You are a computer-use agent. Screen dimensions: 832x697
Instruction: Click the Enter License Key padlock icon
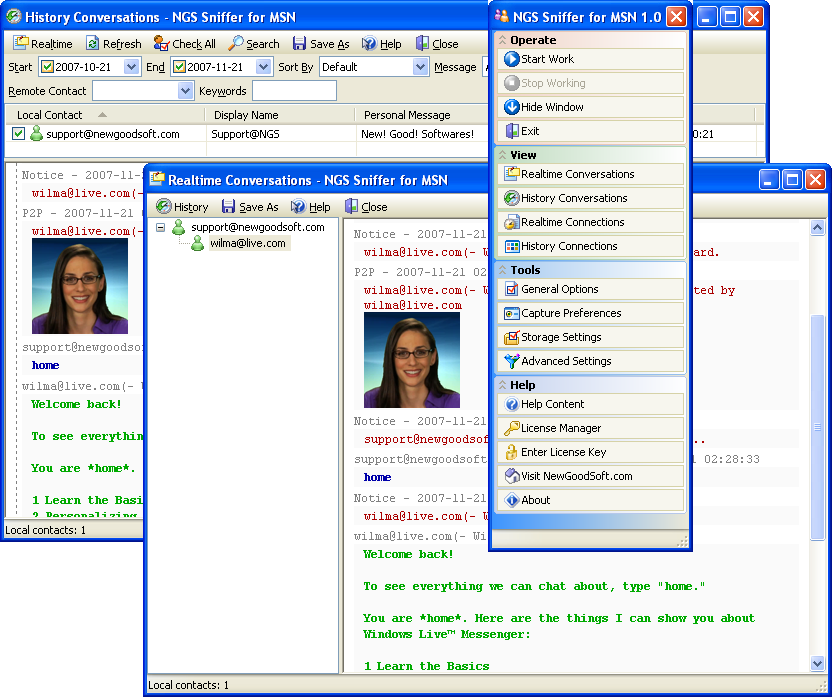(x=512, y=452)
